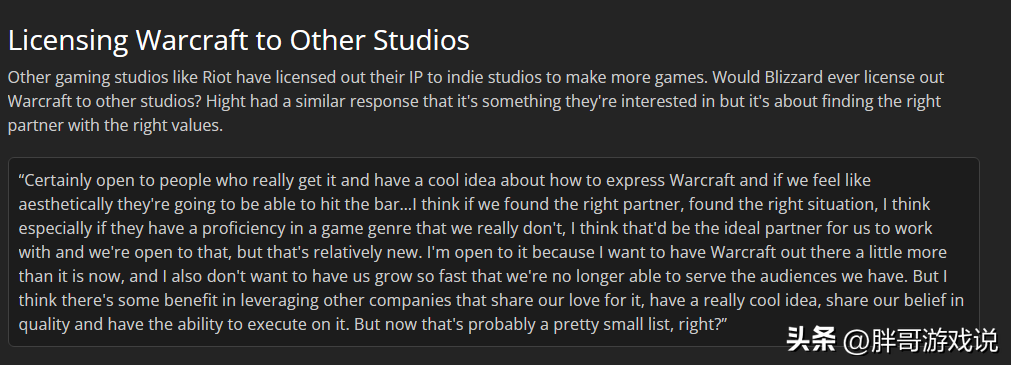
Task: Click "than it is now" in the quote
Action: 71,276
